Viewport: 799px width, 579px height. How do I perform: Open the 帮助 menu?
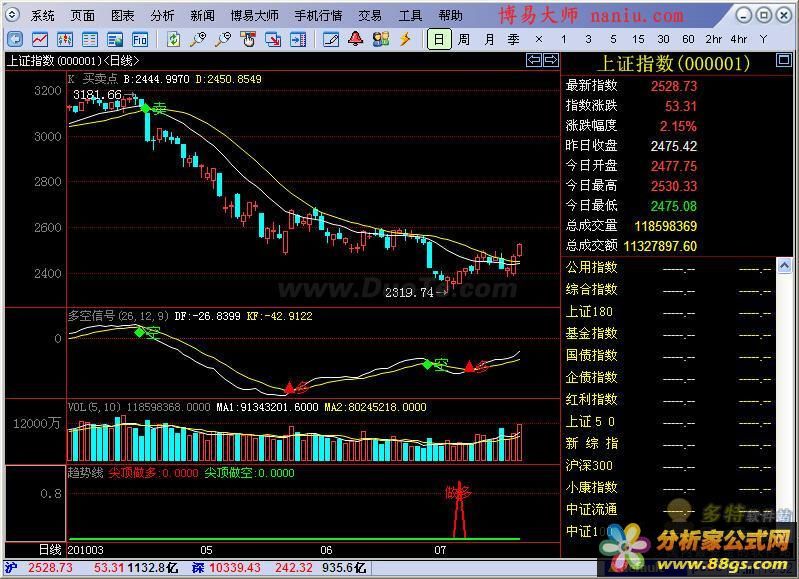450,16
